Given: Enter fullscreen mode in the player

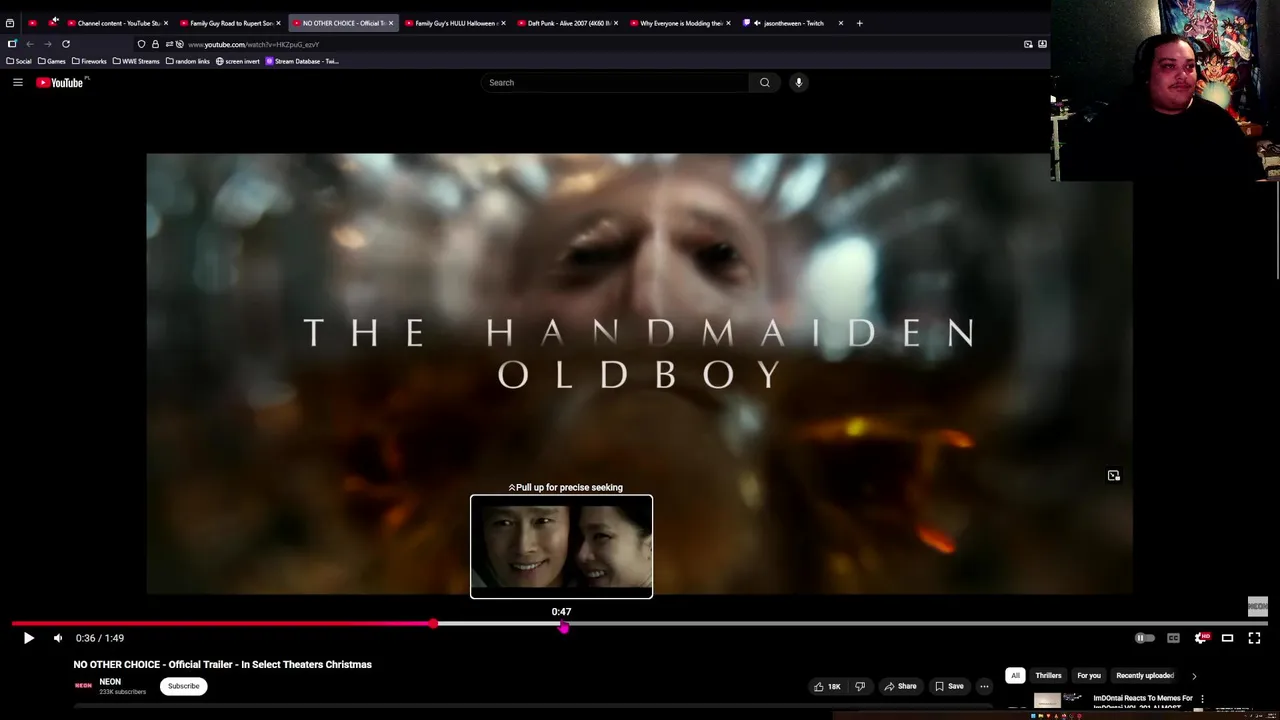Looking at the screenshot, I should (x=1254, y=638).
